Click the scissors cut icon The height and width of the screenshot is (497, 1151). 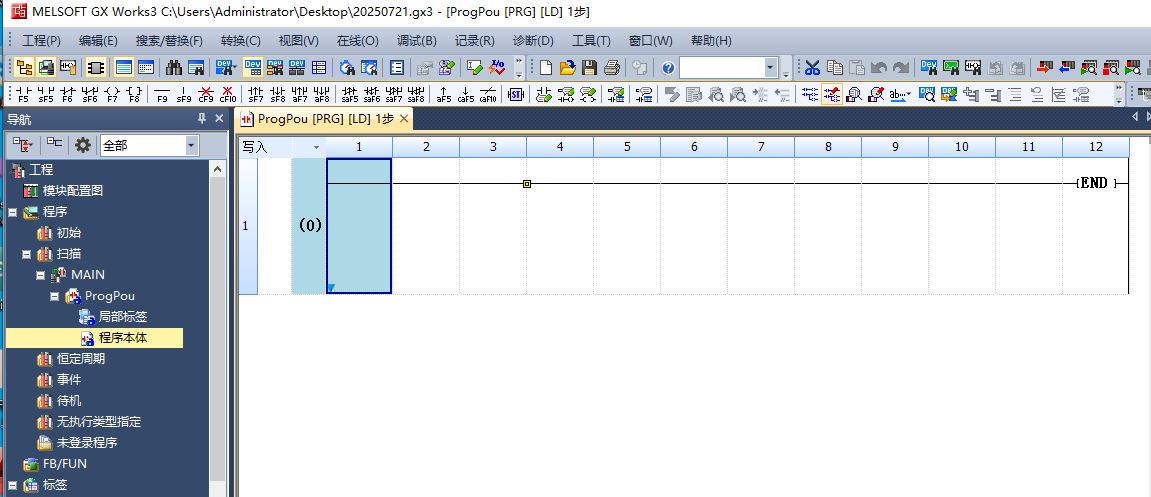click(812, 68)
